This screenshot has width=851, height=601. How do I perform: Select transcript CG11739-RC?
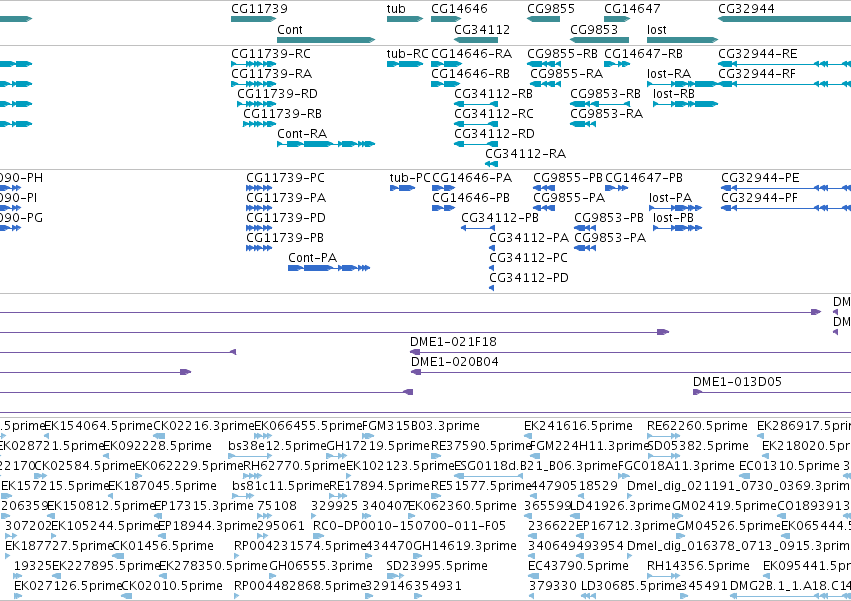coord(253,64)
